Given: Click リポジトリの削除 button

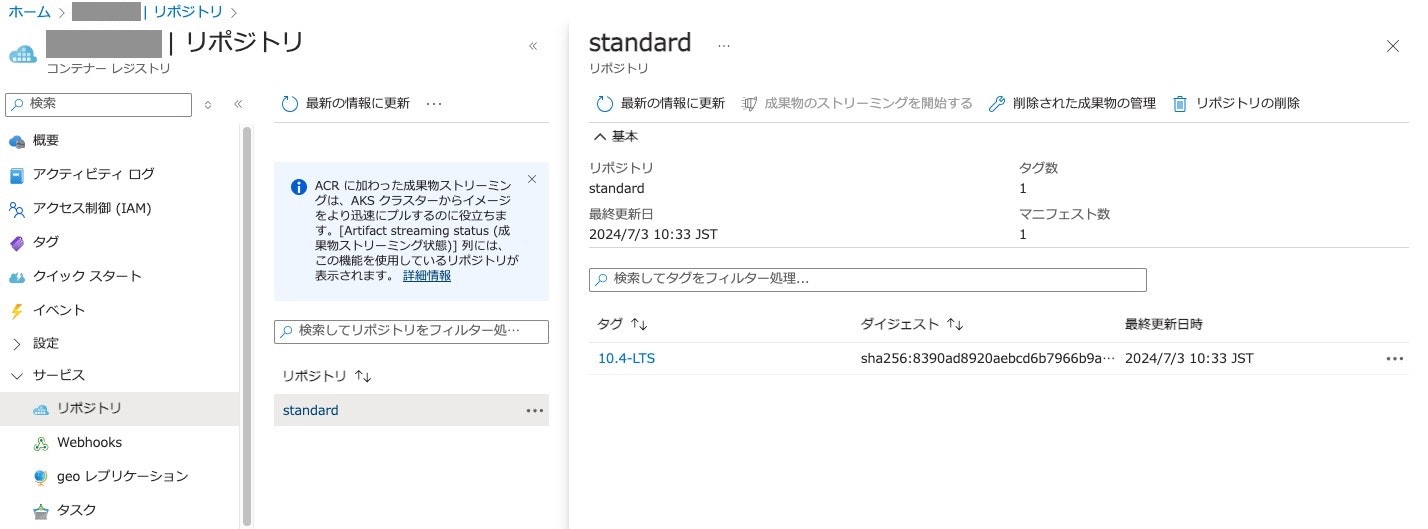Looking at the screenshot, I should coord(1236,103).
